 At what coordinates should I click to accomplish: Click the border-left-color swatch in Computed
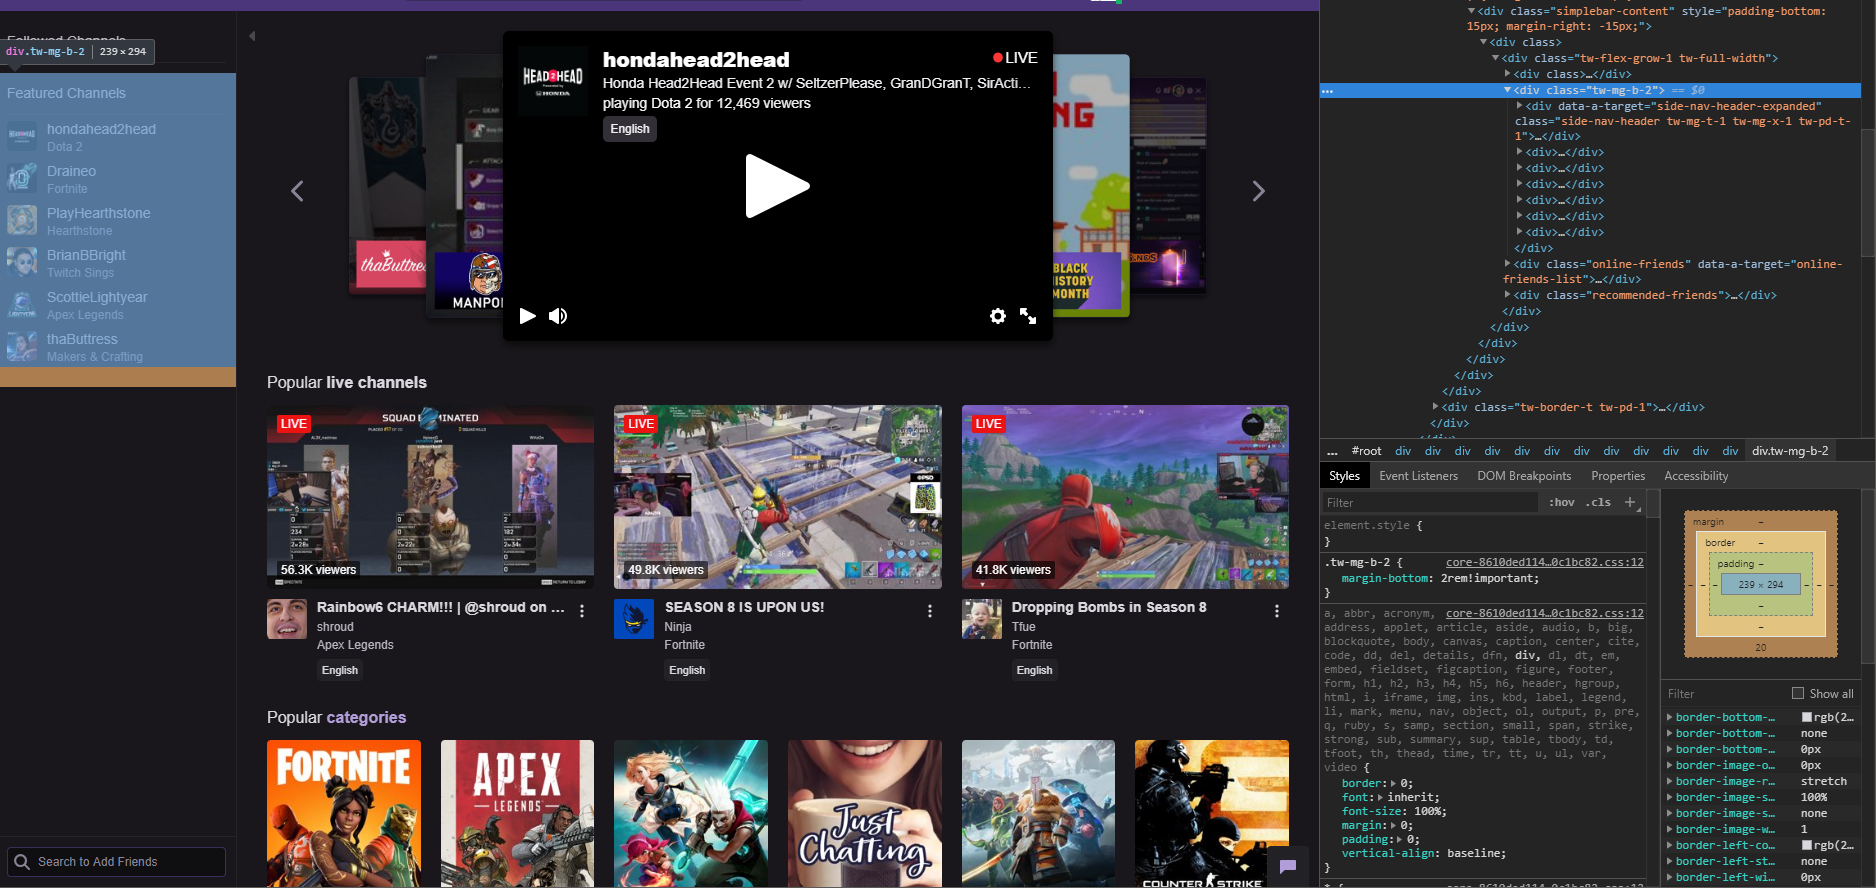(1807, 845)
